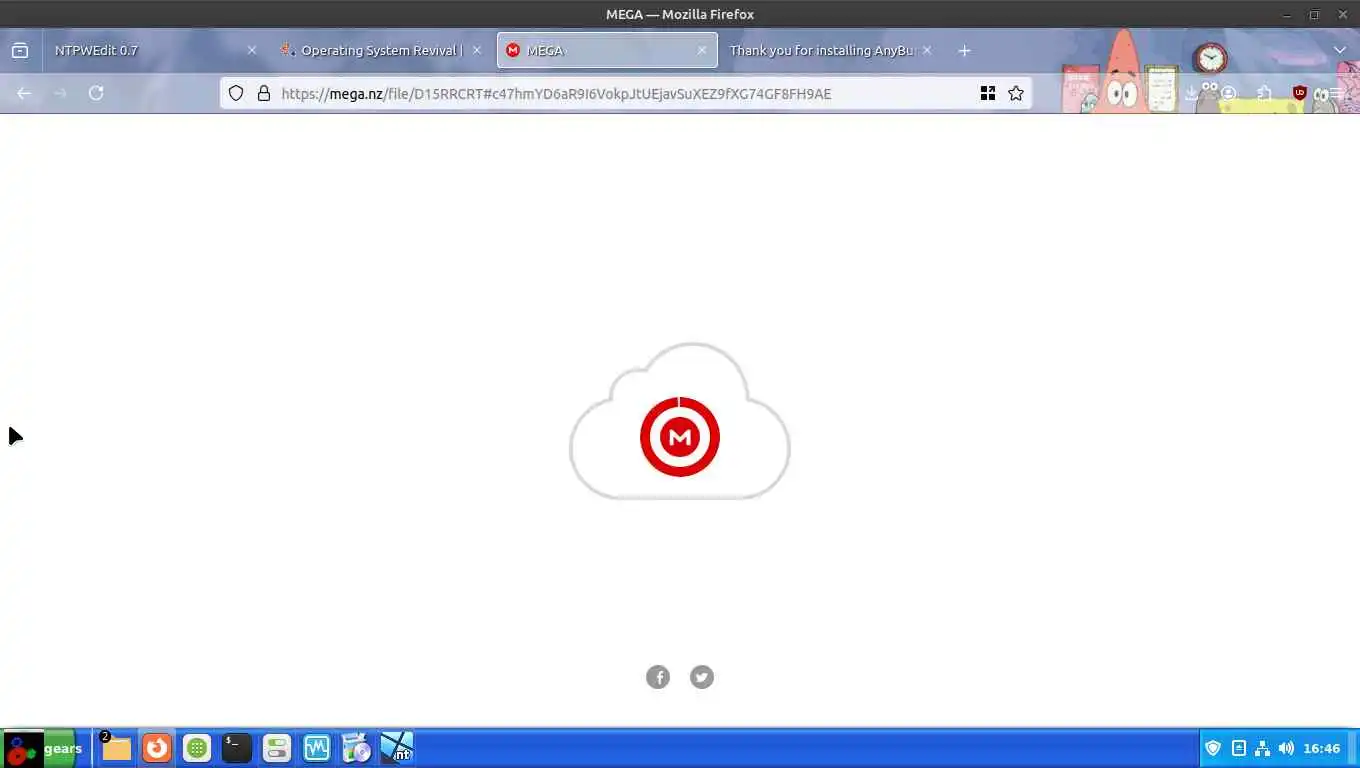Open the network connections tray icon
This screenshot has width=1360, height=768.
coord(1262,748)
